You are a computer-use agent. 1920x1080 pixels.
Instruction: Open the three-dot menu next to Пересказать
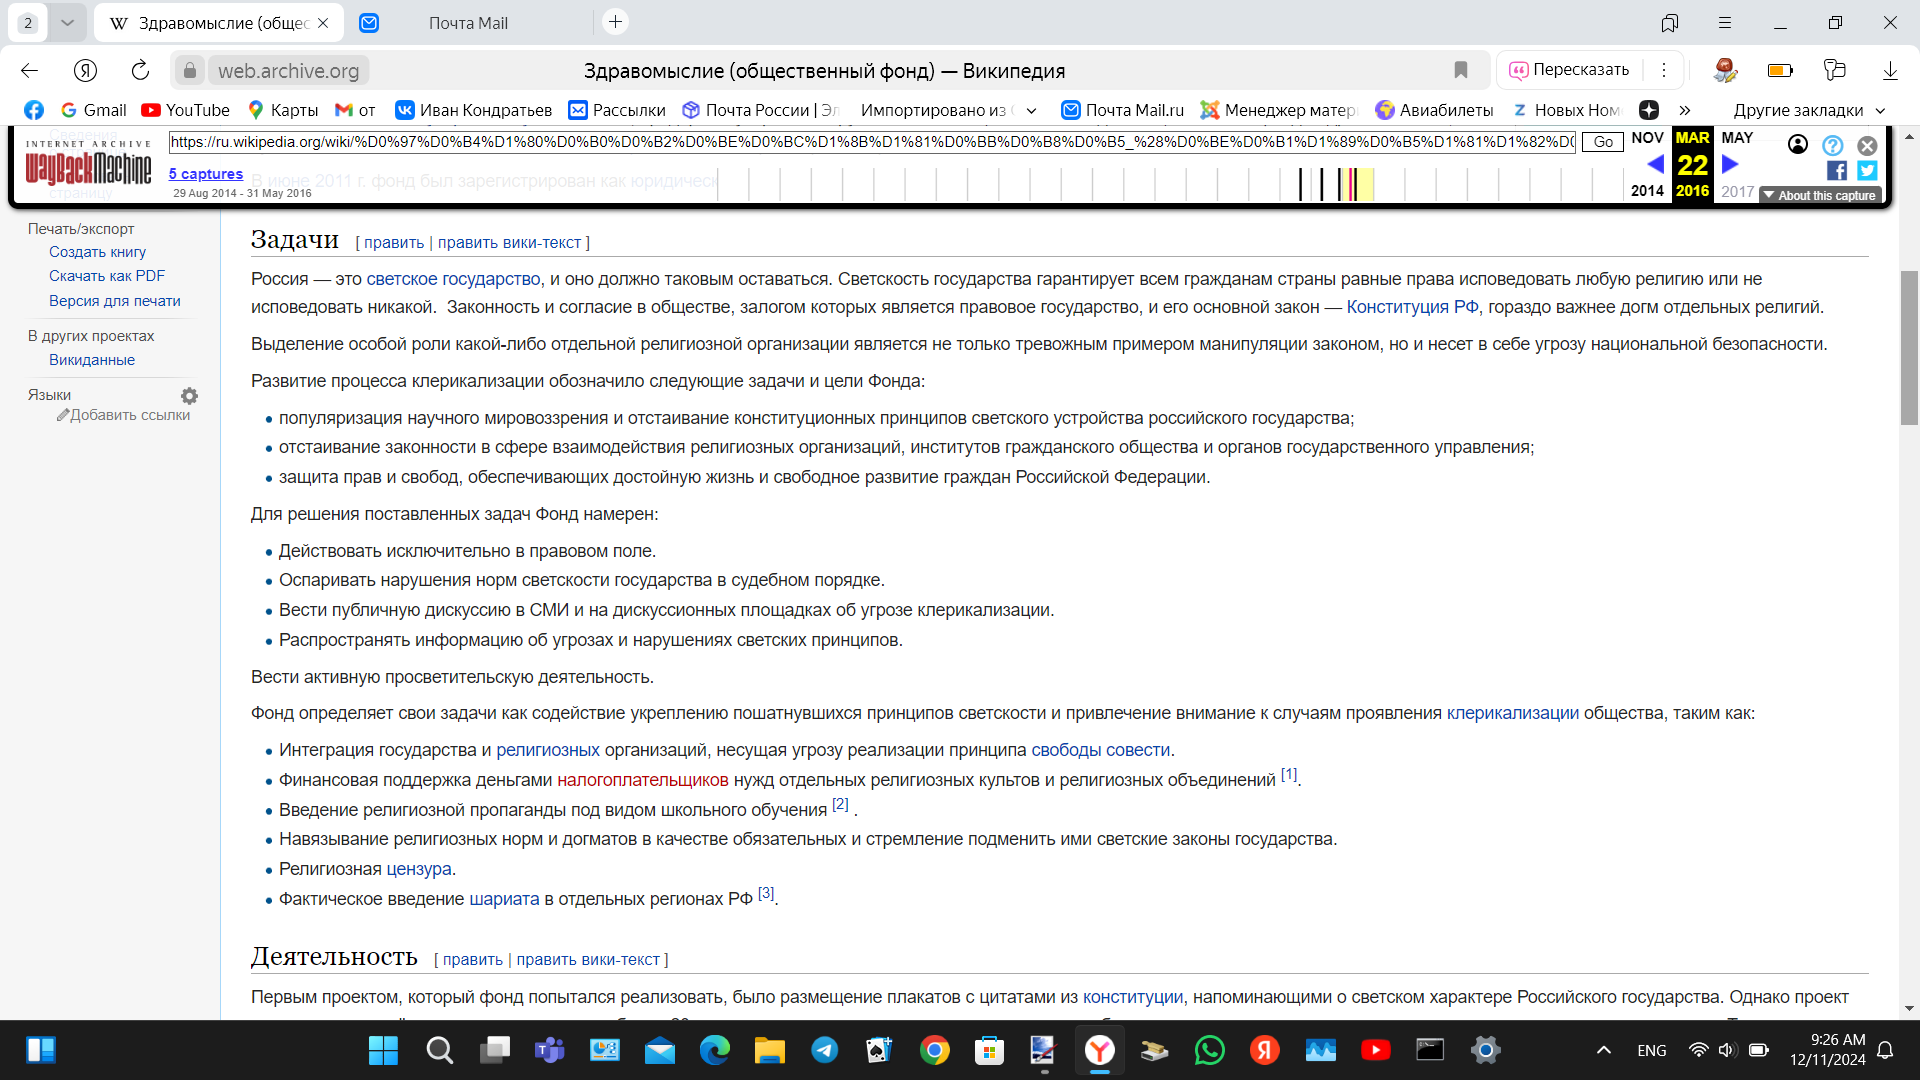[1664, 70]
